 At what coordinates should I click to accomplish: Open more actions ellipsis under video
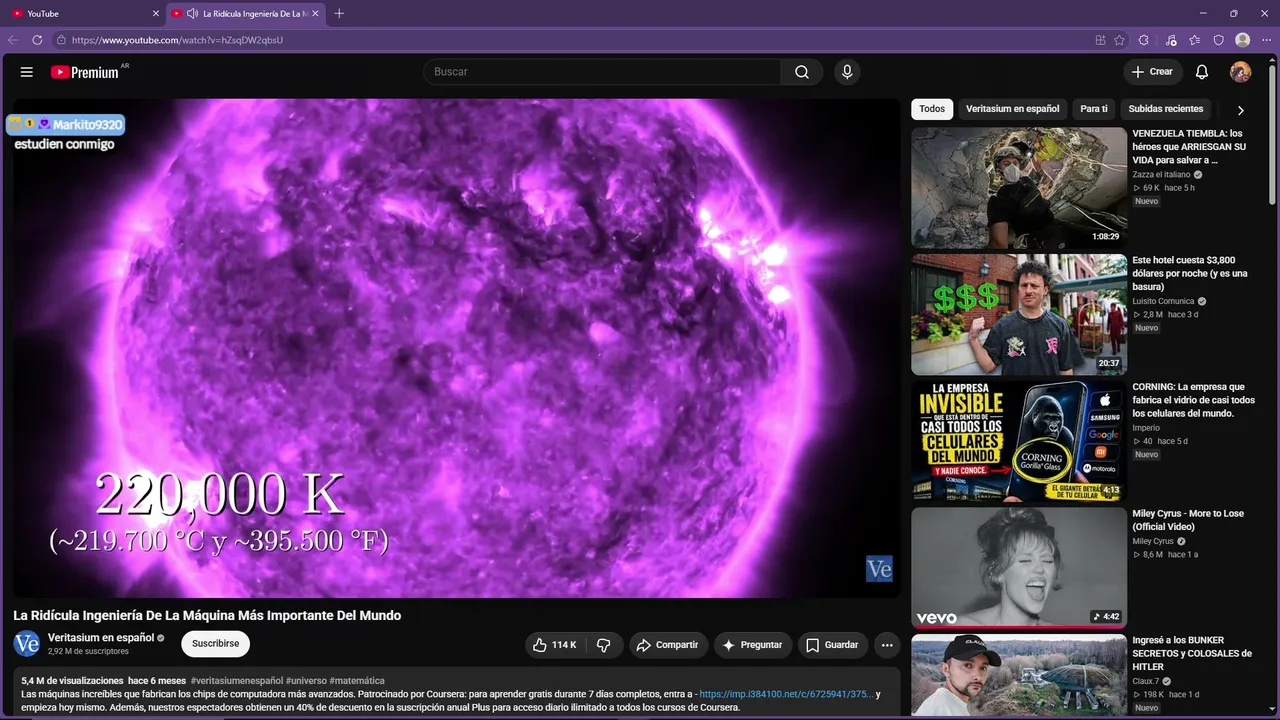point(887,645)
